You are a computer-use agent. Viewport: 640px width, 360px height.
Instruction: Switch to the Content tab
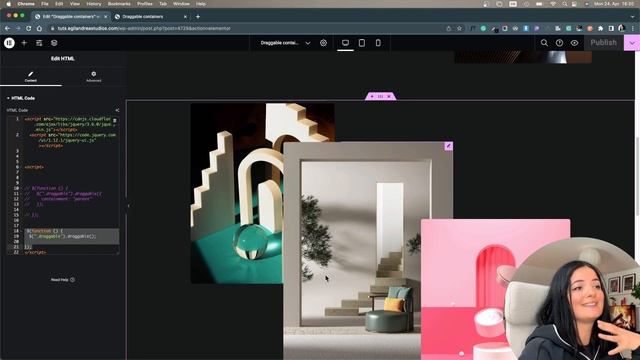31,76
